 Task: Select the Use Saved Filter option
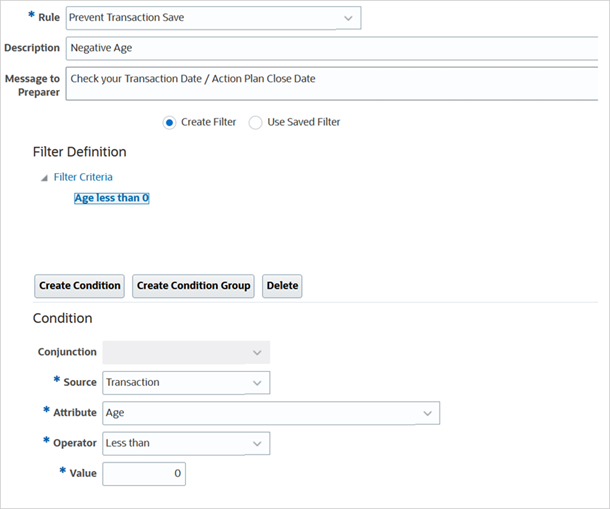256,122
